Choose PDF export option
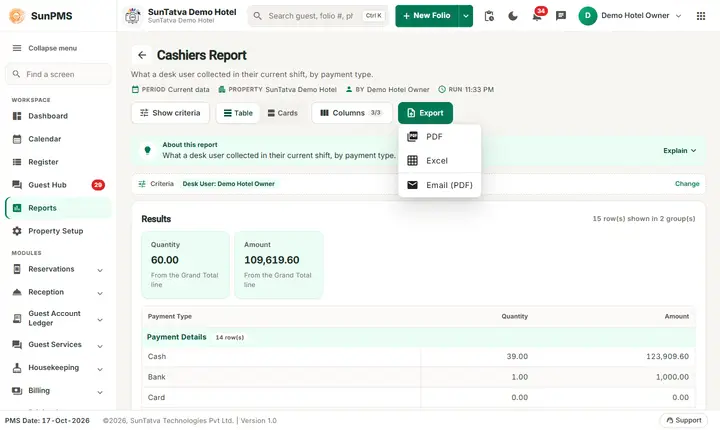Image resolution: width=720 pixels, height=430 pixels. (x=439, y=136)
